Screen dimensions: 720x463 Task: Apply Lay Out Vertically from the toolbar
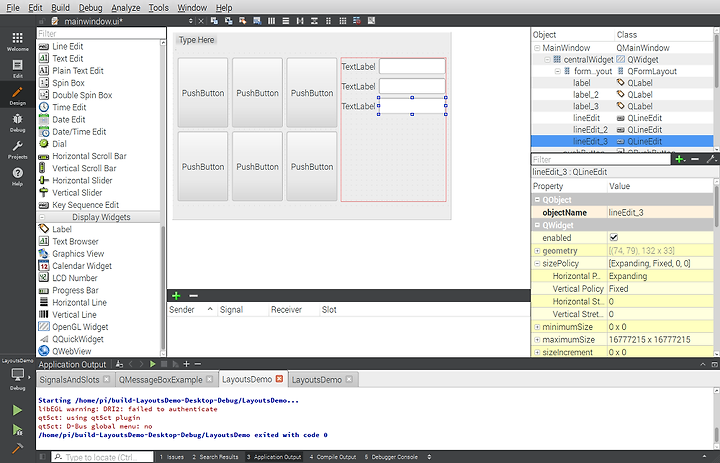[x=286, y=21]
